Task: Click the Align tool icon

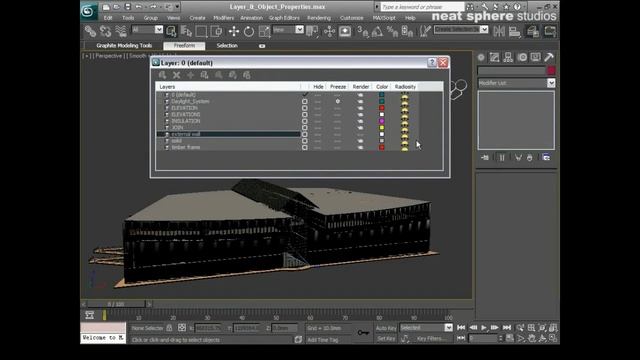Action: pyautogui.click(x=514, y=31)
